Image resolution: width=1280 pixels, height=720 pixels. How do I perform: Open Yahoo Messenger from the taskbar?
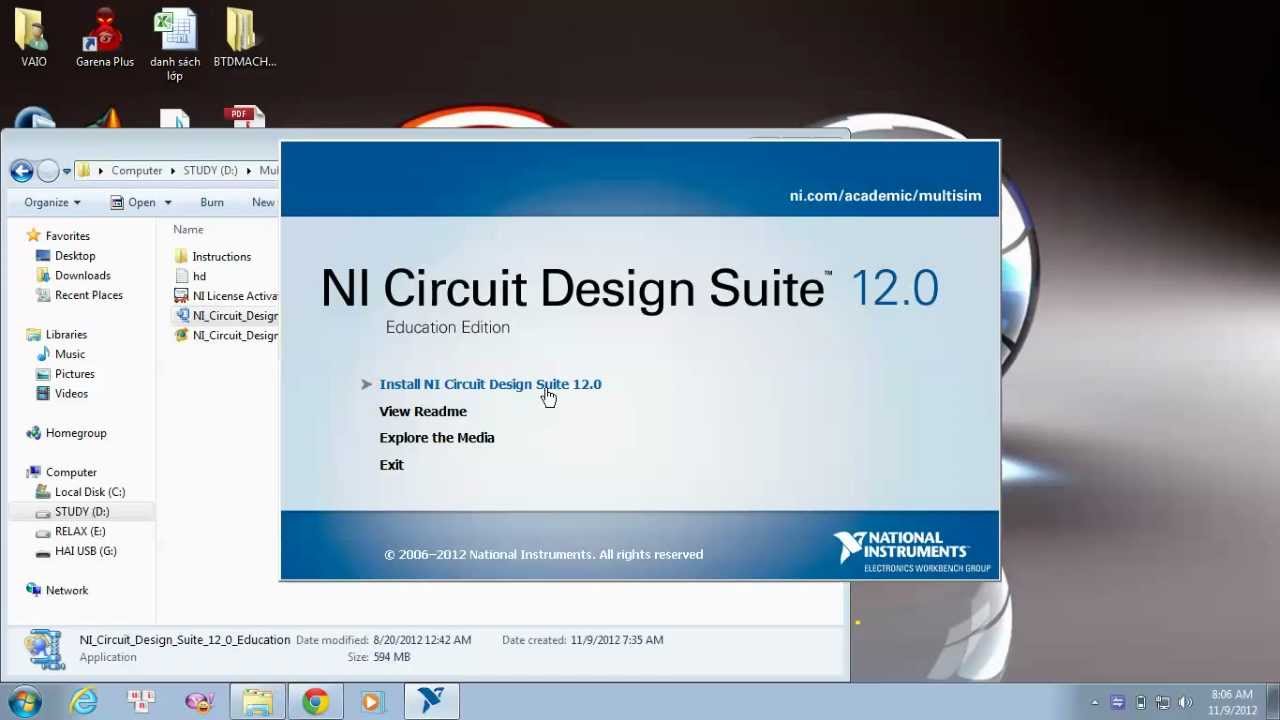pyautogui.click(x=199, y=702)
